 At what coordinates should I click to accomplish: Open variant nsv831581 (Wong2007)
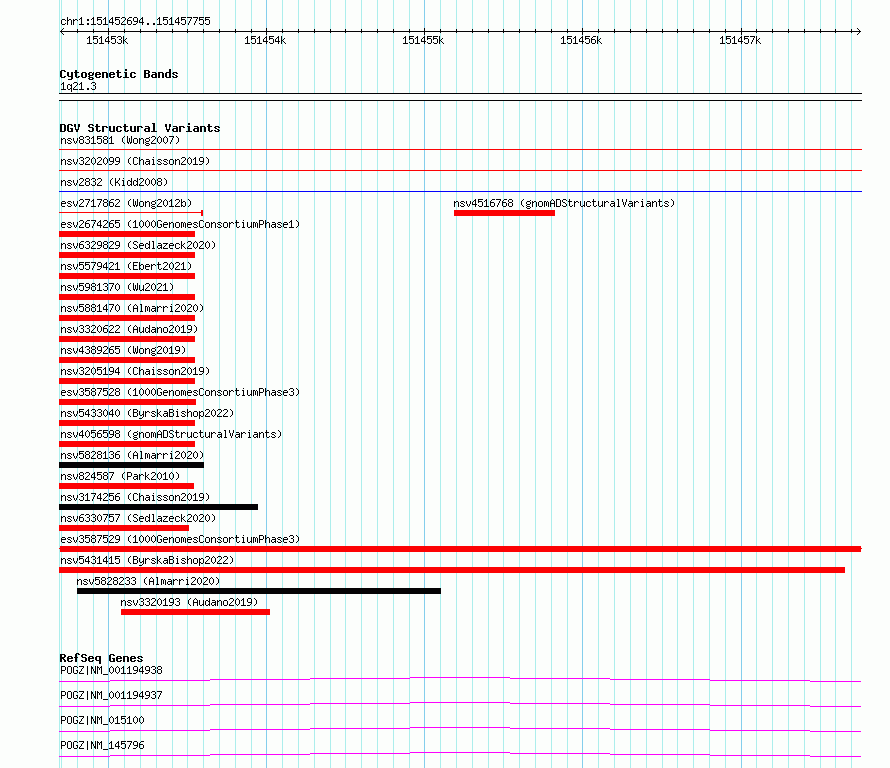click(120, 140)
